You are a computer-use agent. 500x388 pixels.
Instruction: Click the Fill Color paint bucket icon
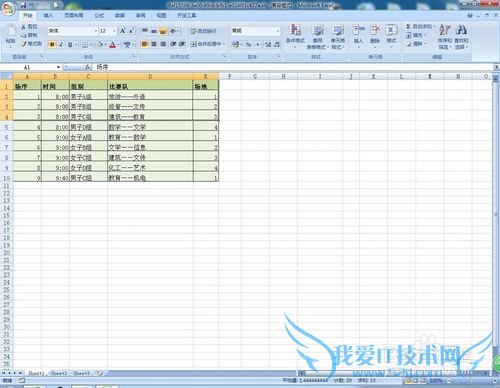tap(100, 44)
